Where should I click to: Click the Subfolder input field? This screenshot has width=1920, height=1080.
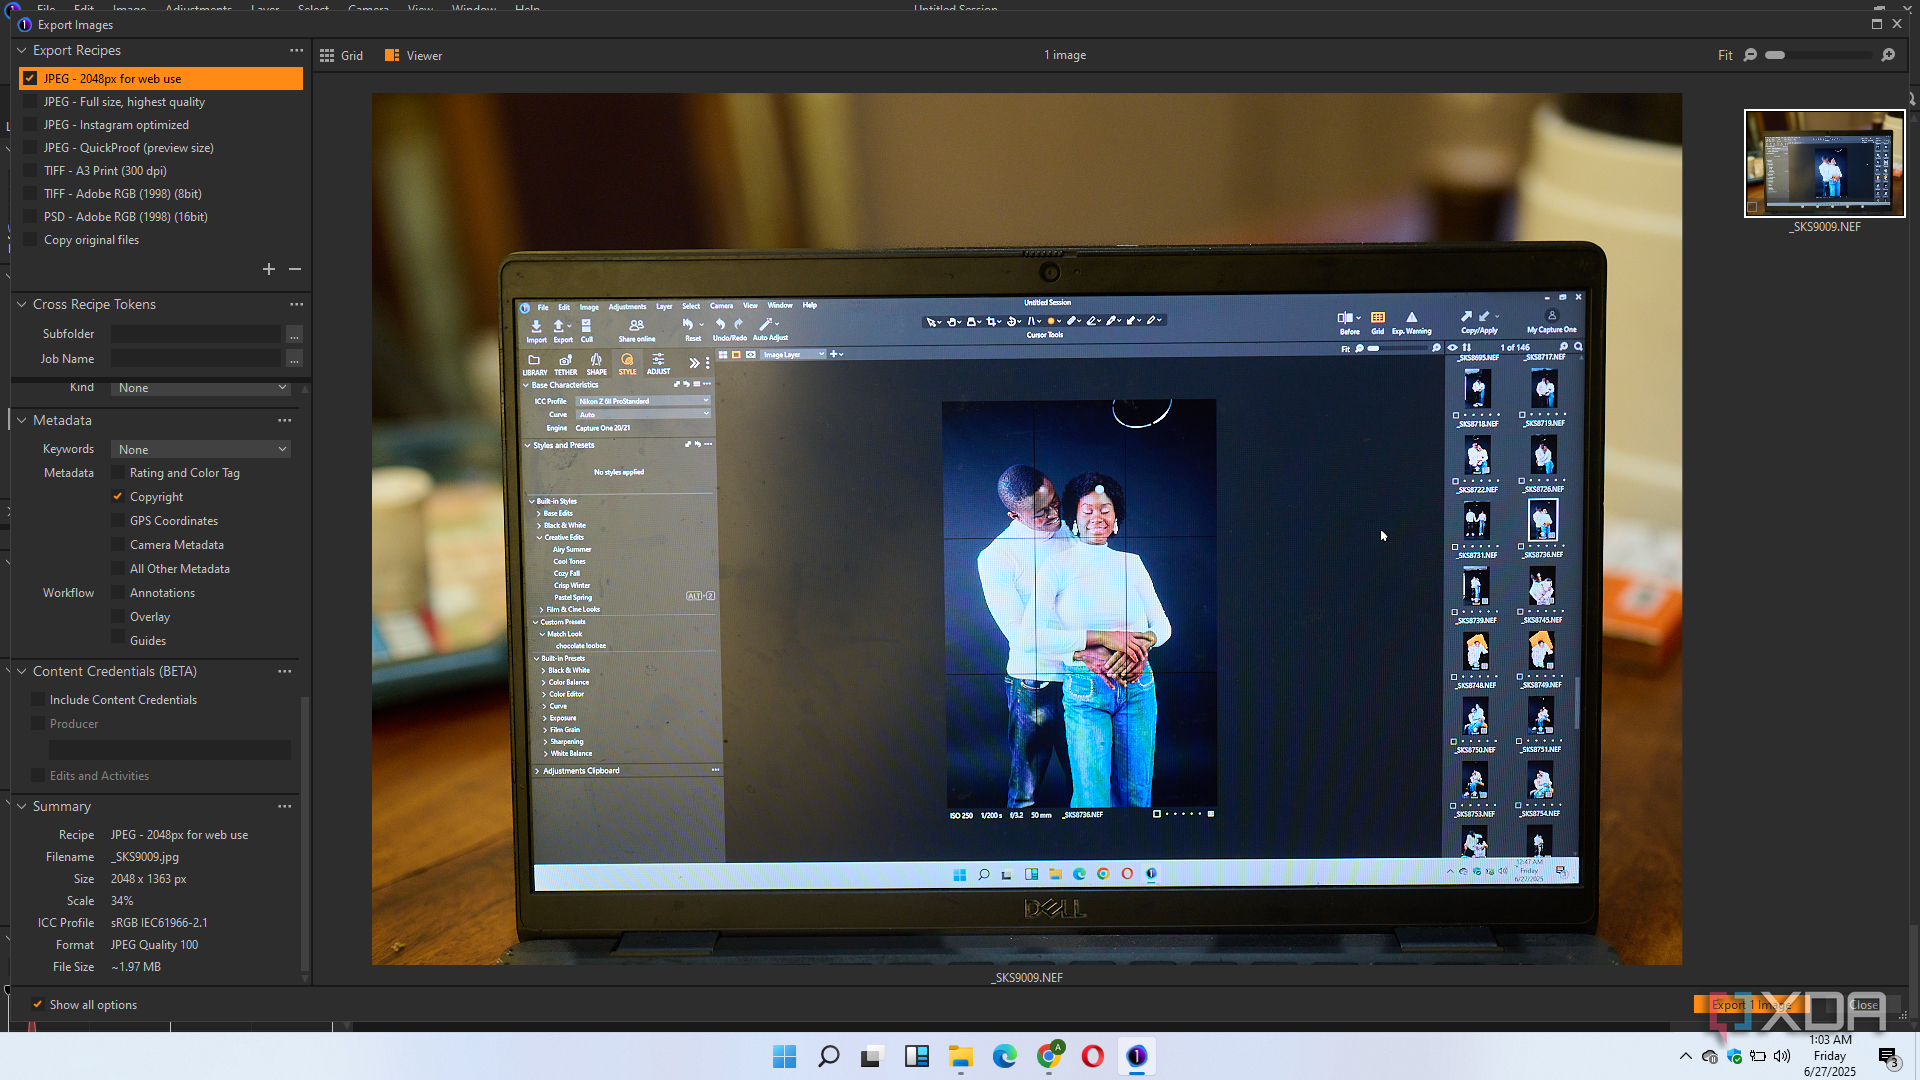tap(196, 334)
